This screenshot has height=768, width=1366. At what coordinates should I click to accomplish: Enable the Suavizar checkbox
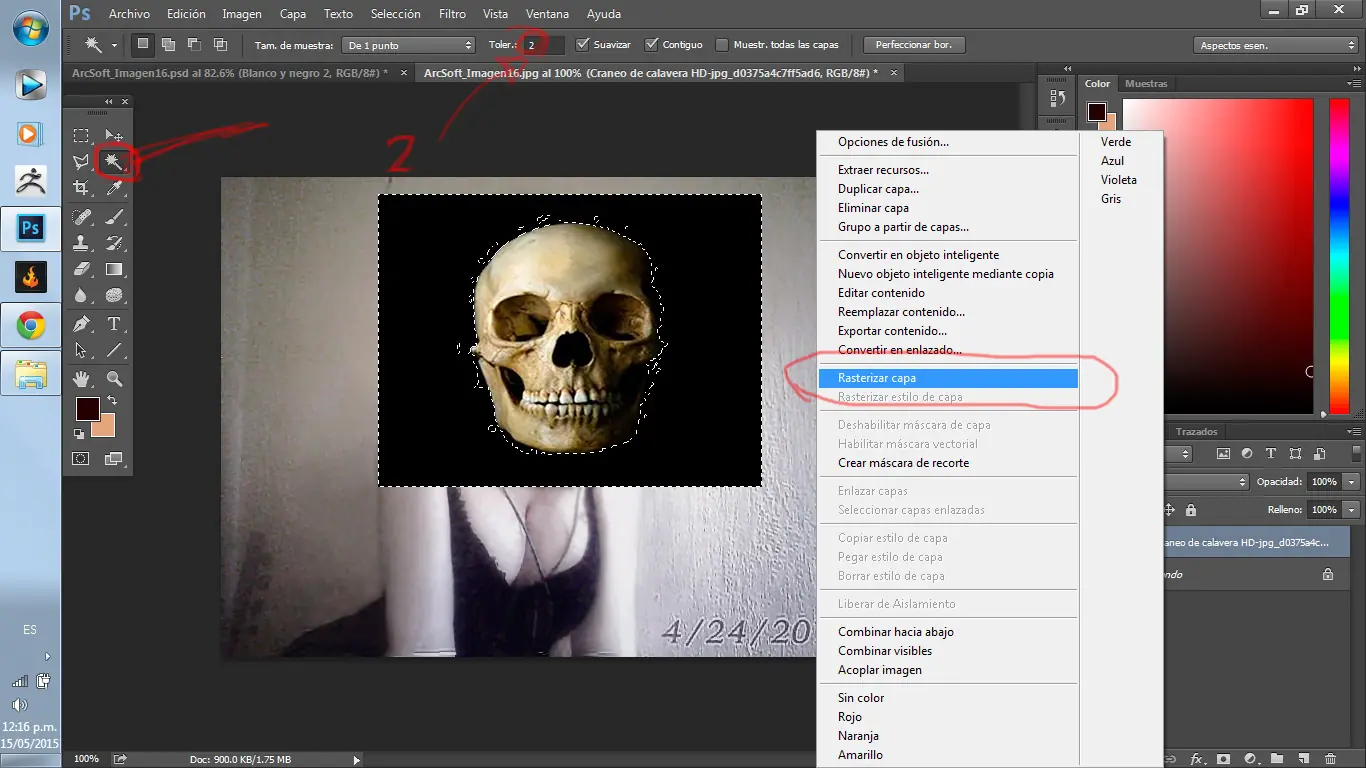click(581, 44)
